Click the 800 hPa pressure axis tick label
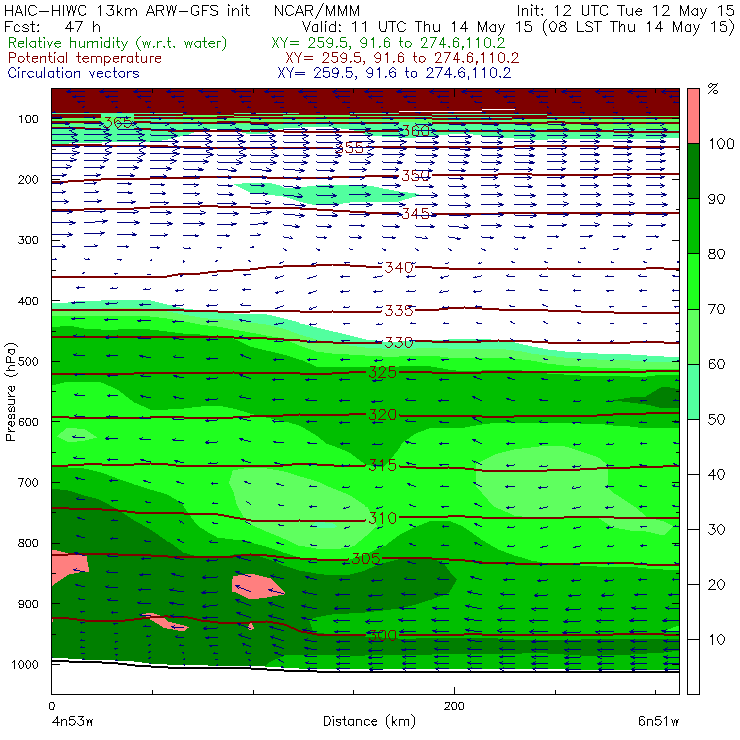The height and width of the screenshot is (740, 740). 28,543
